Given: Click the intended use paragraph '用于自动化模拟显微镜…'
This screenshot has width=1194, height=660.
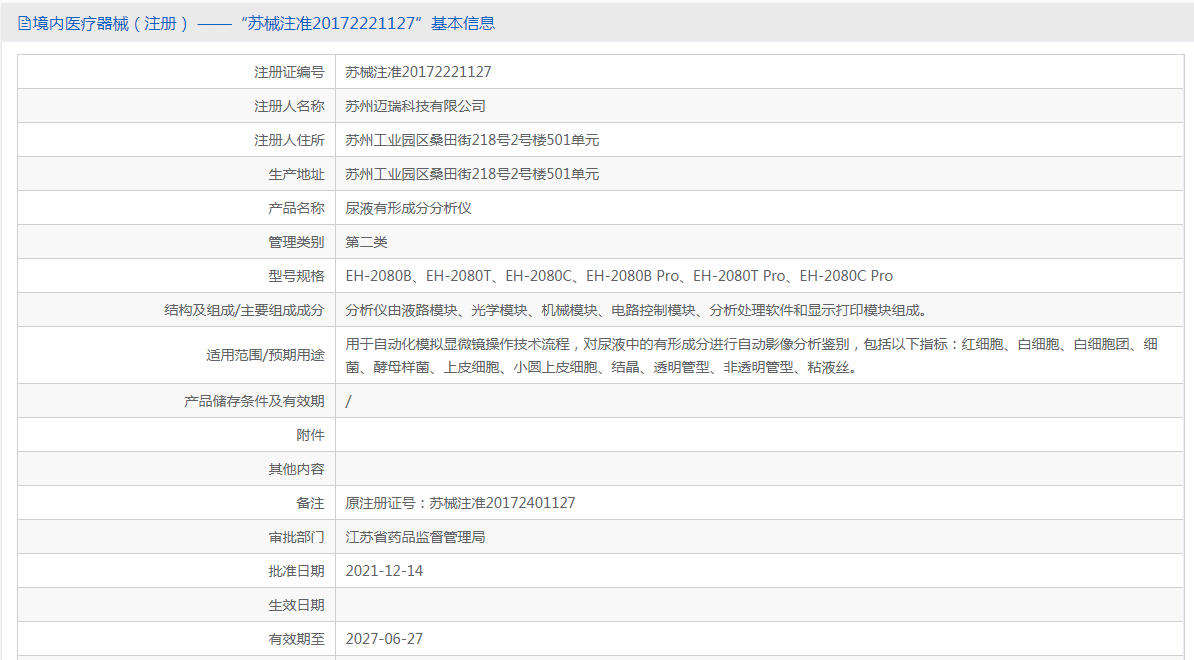Looking at the screenshot, I should point(752,356).
